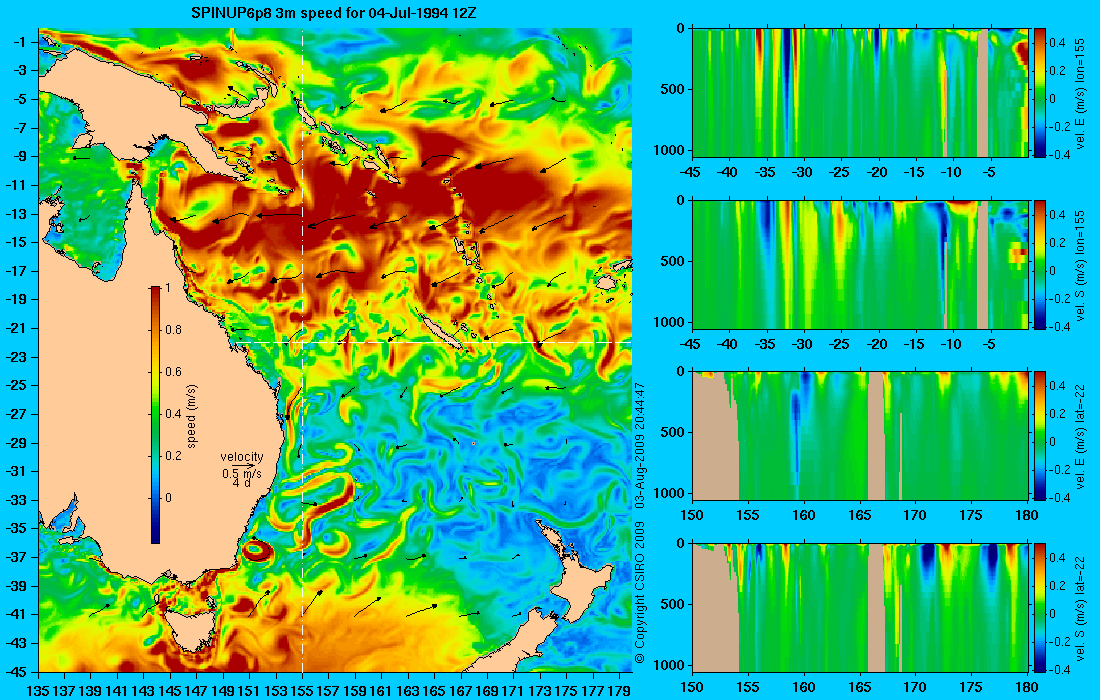Click the '155' longitude tick under the map
The width and height of the screenshot is (1100, 700).
[x=302, y=691]
